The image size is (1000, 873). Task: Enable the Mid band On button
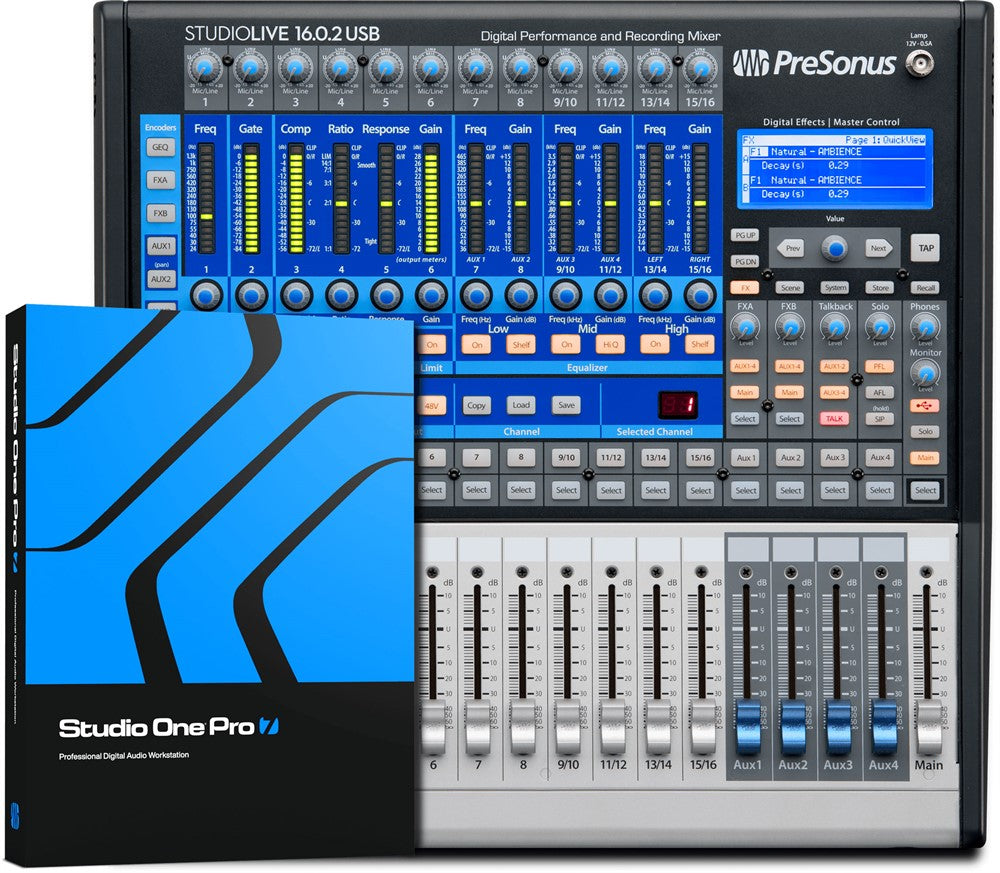566,344
